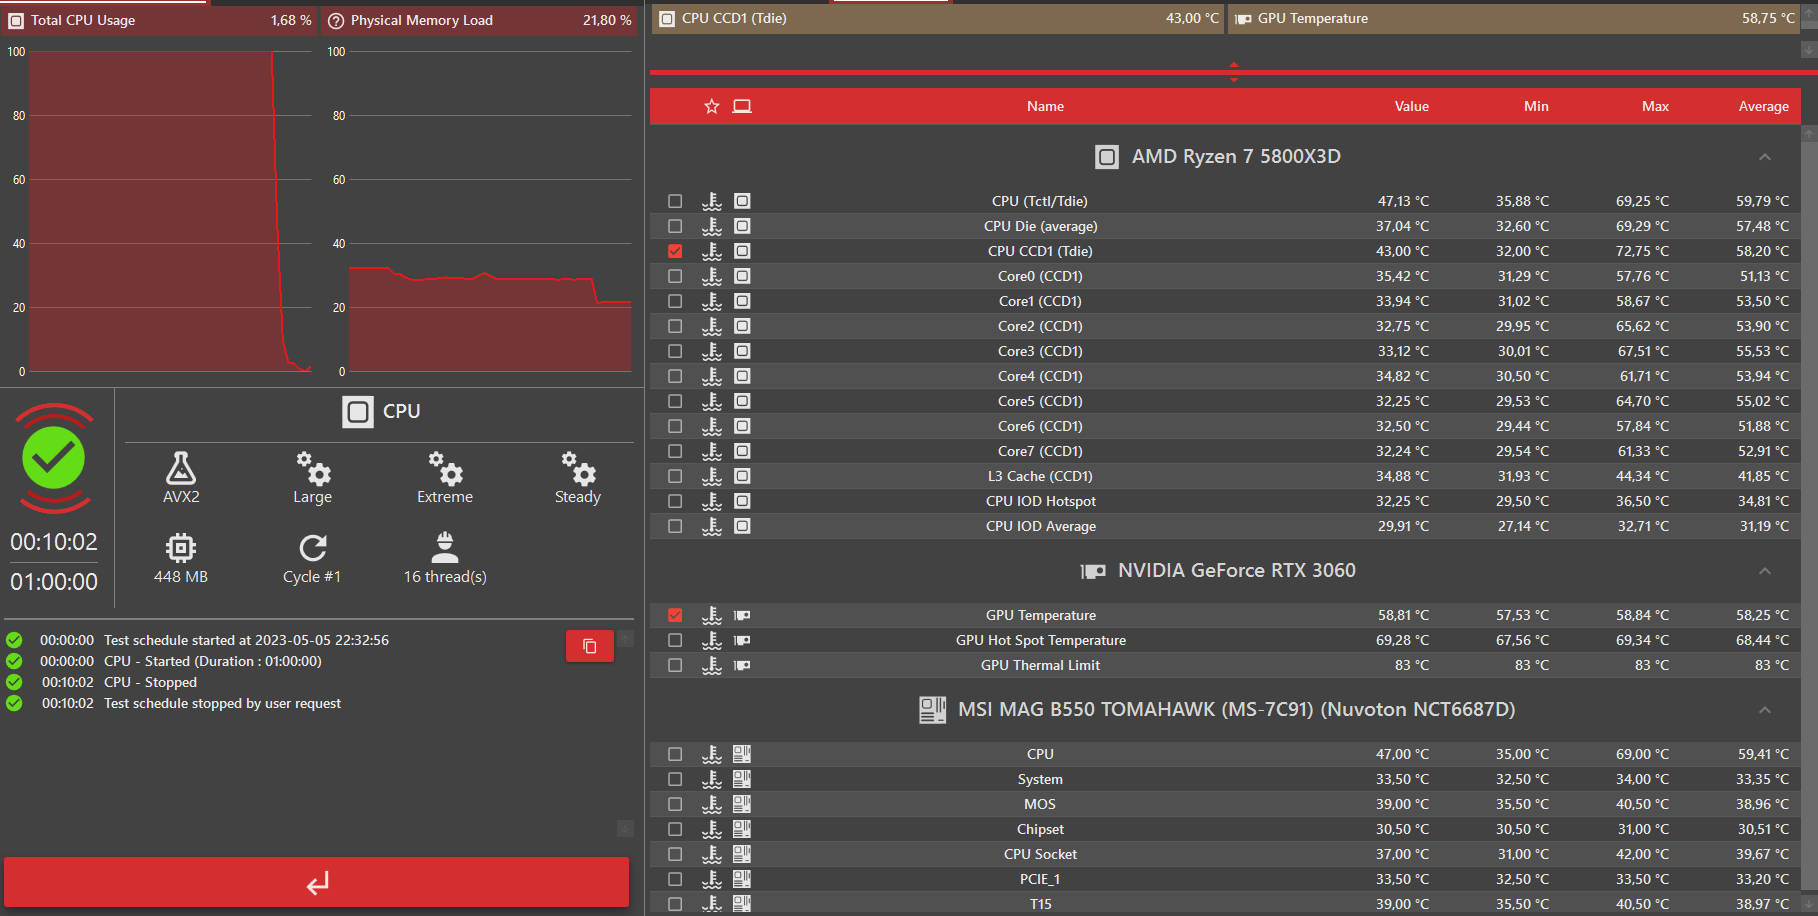The image size is (1818, 916).
Task: Sort by the Max column header
Action: point(1655,106)
